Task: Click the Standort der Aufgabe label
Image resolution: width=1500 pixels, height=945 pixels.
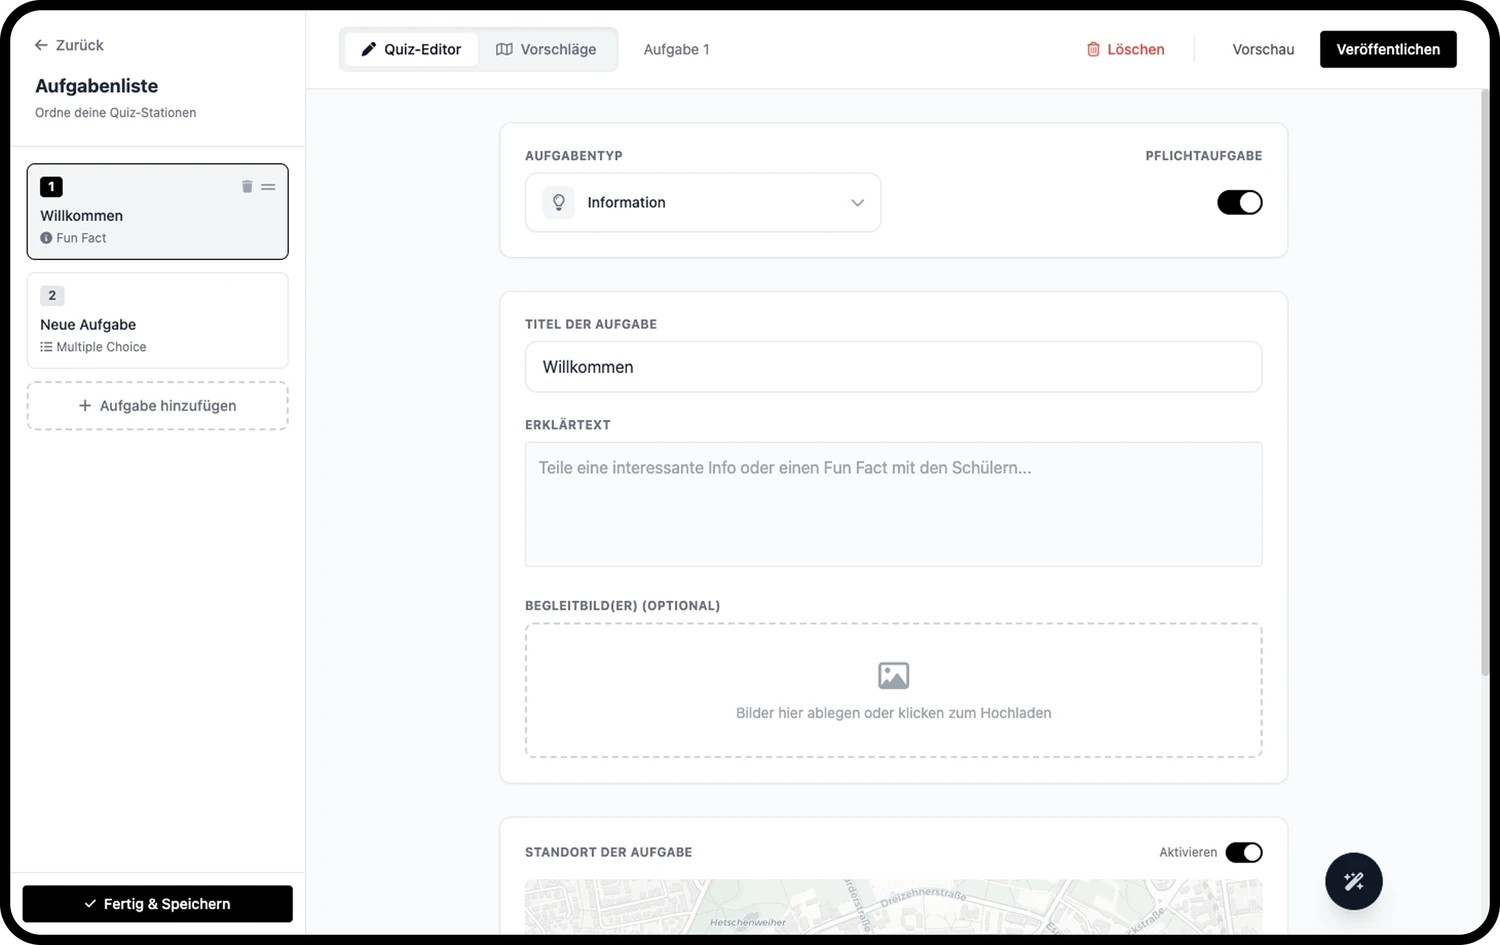Action: click(608, 852)
